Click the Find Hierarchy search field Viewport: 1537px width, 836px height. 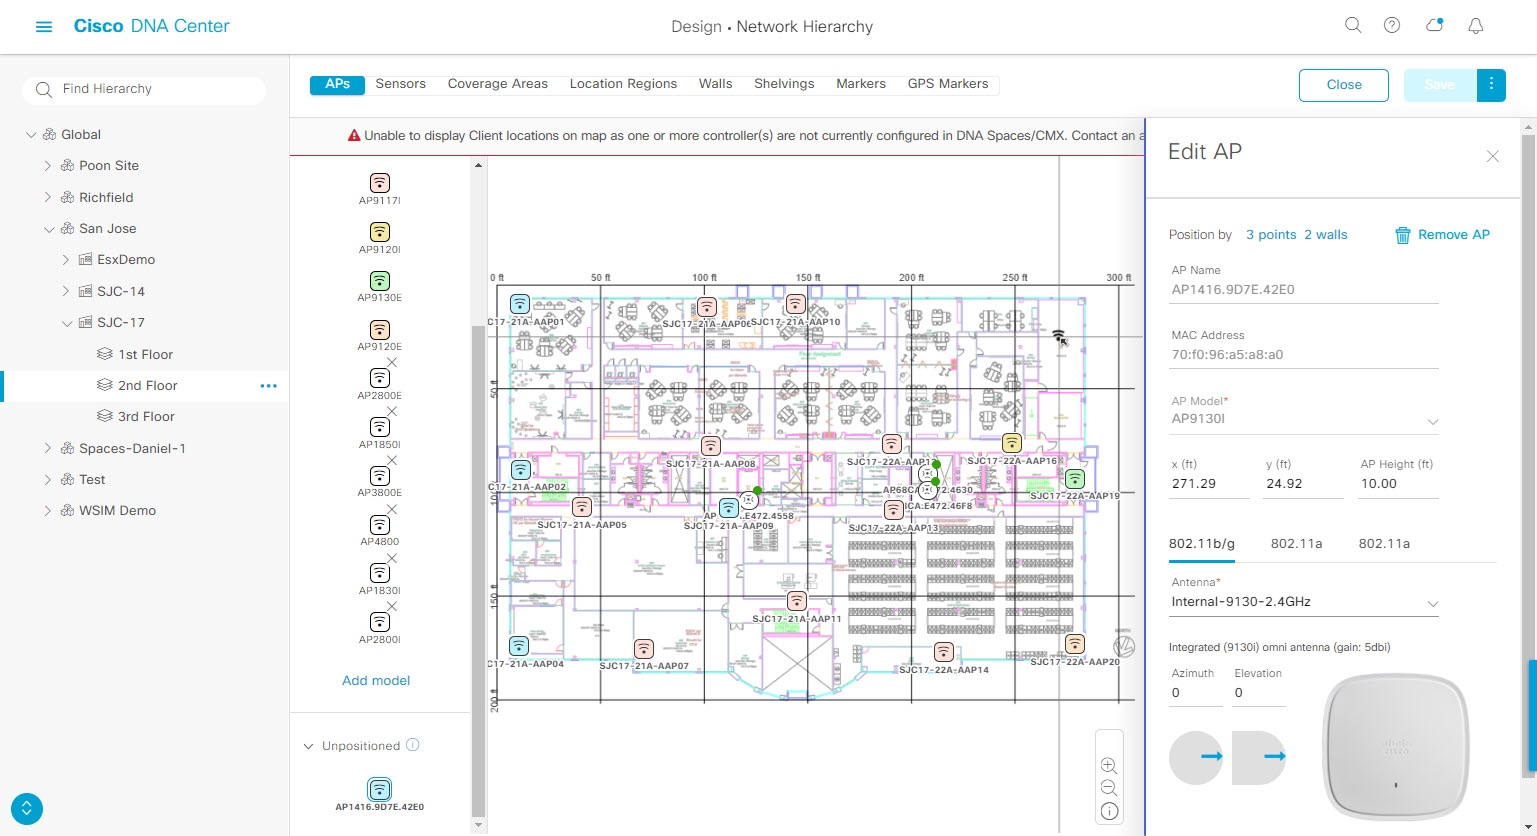(144, 89)
